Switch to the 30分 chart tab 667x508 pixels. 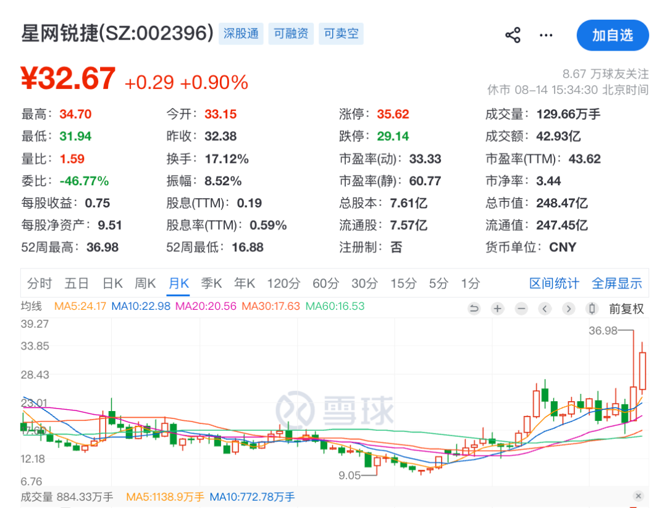[365, 283]
